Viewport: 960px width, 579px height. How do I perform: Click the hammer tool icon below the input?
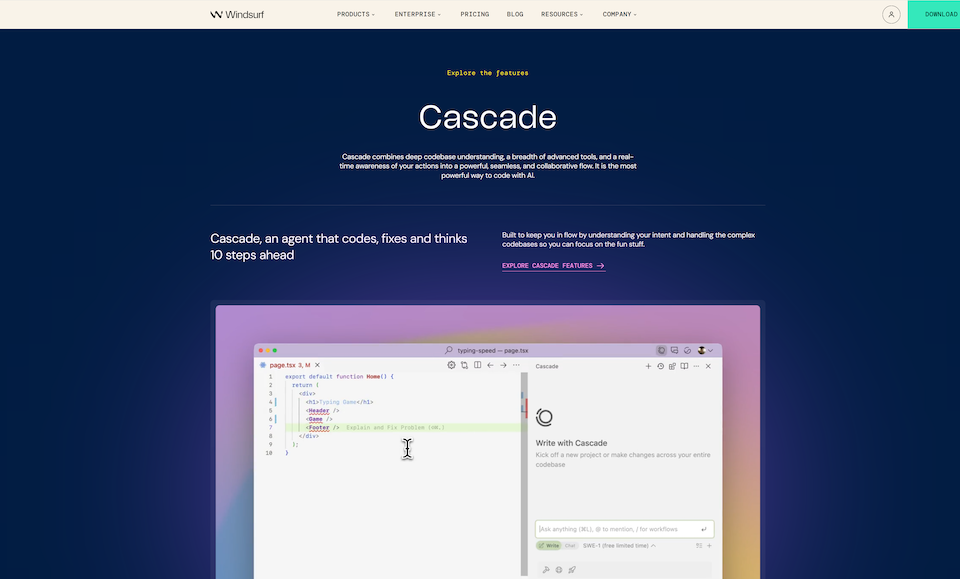546,570
